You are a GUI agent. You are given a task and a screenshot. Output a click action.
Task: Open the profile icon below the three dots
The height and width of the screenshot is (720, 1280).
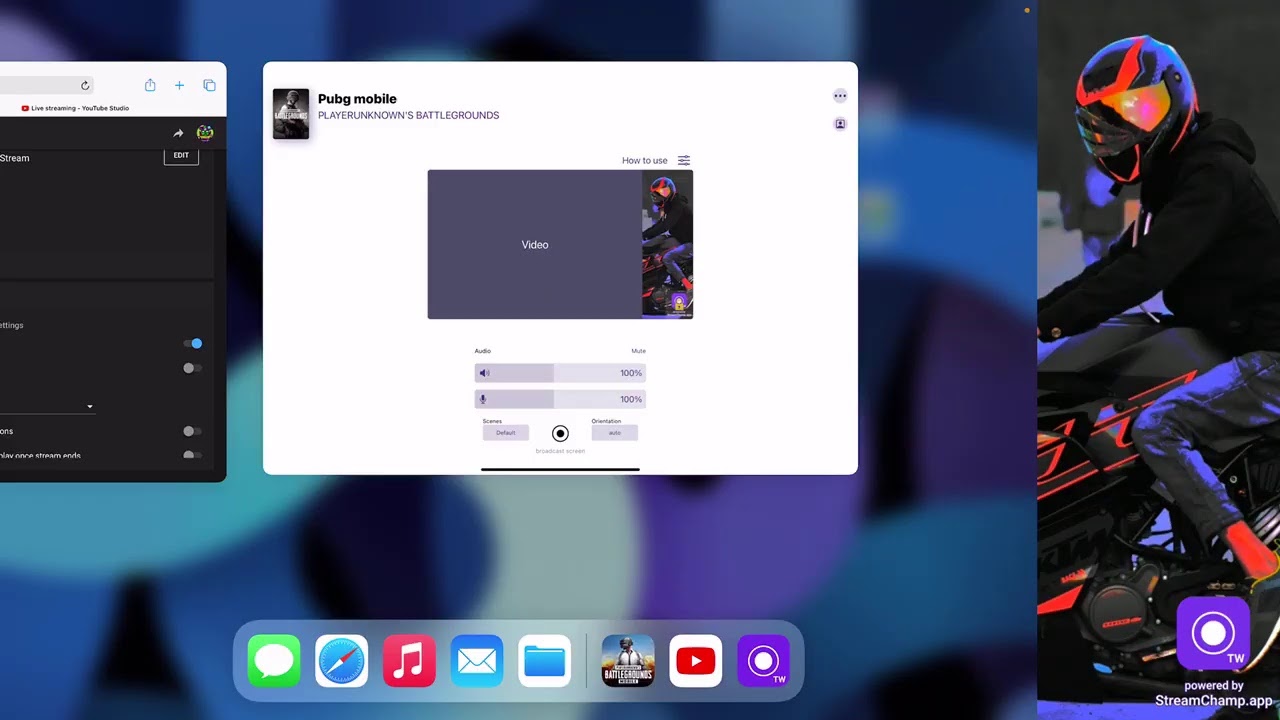click(840, 124)
